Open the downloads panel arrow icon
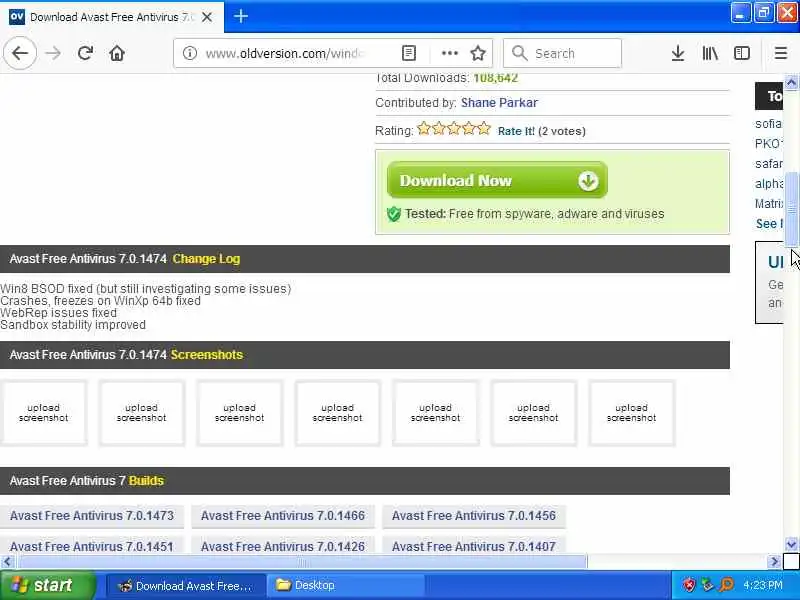This screenshot has height=600, width=800. coord(678,53)
